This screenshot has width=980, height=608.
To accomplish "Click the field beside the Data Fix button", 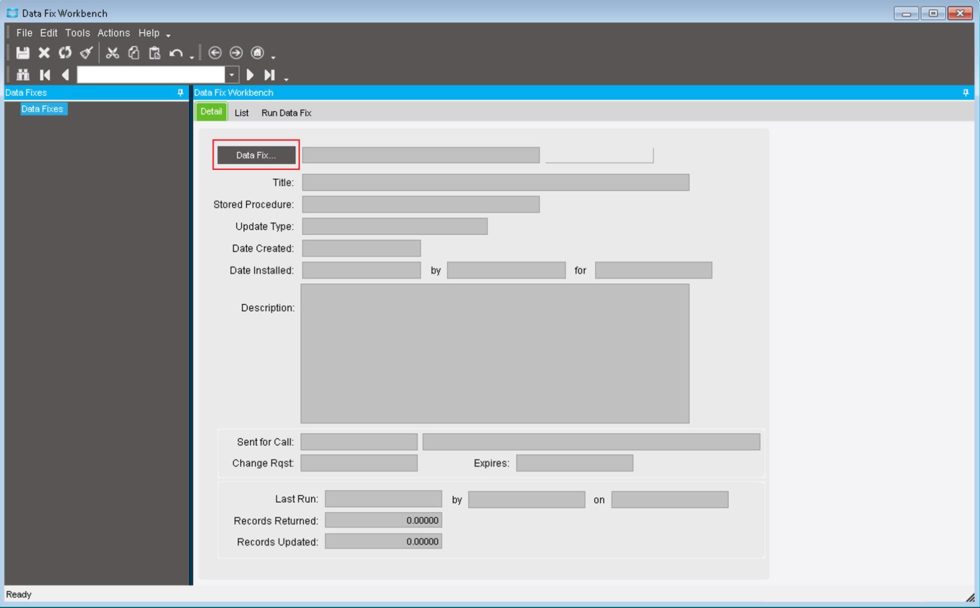I will point(421,155).
